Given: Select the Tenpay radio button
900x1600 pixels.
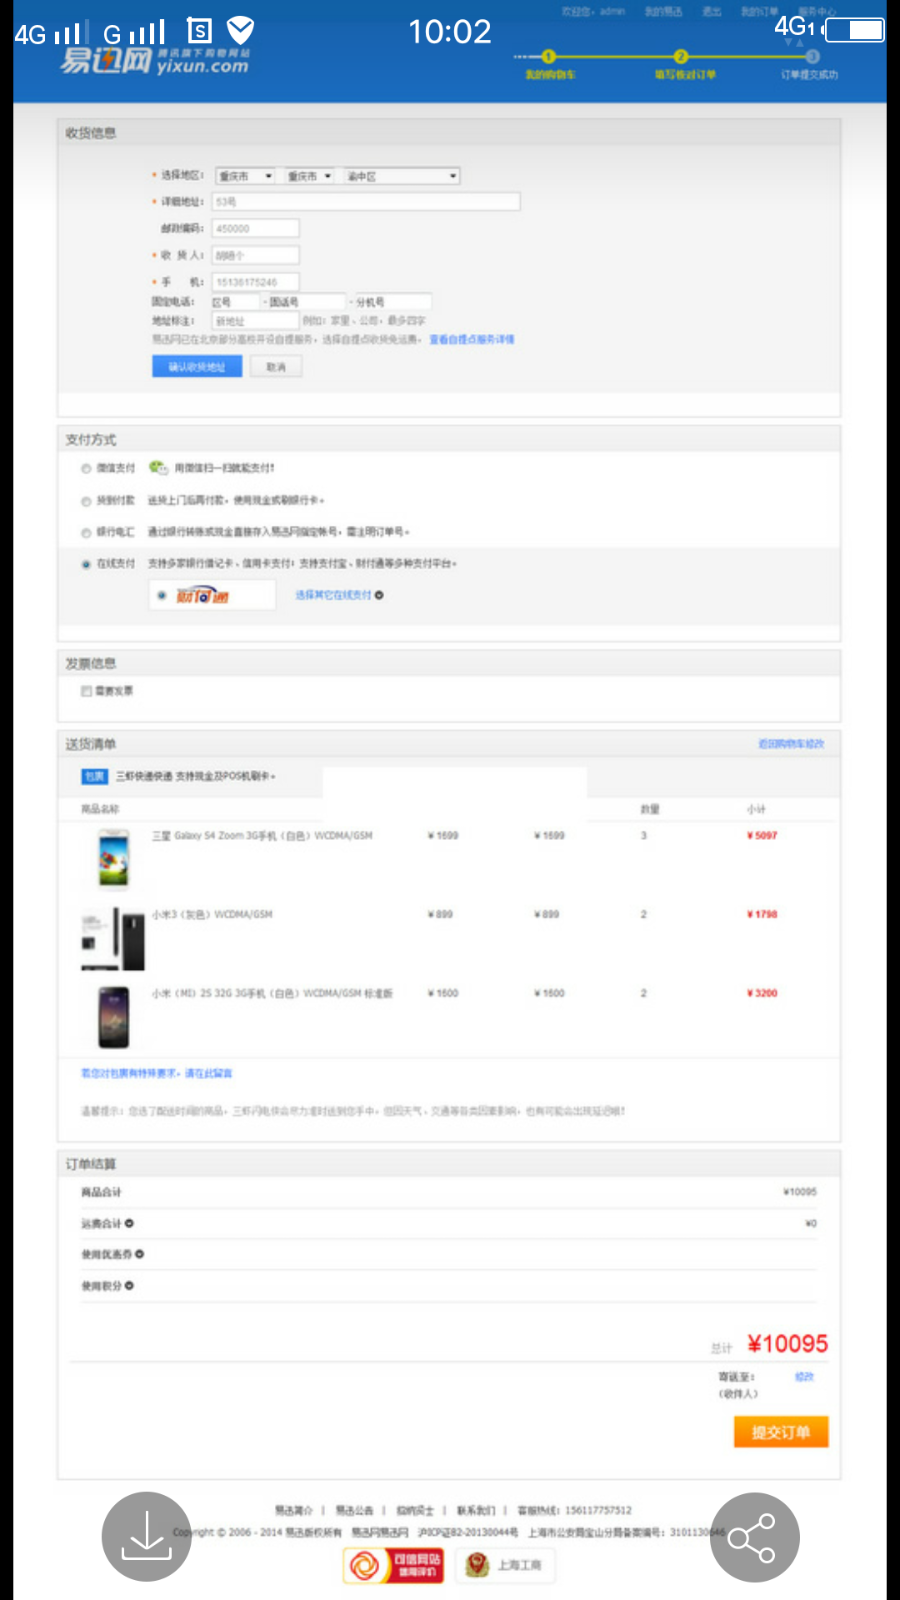Looking at the screenshot, I should pos(162,595).
